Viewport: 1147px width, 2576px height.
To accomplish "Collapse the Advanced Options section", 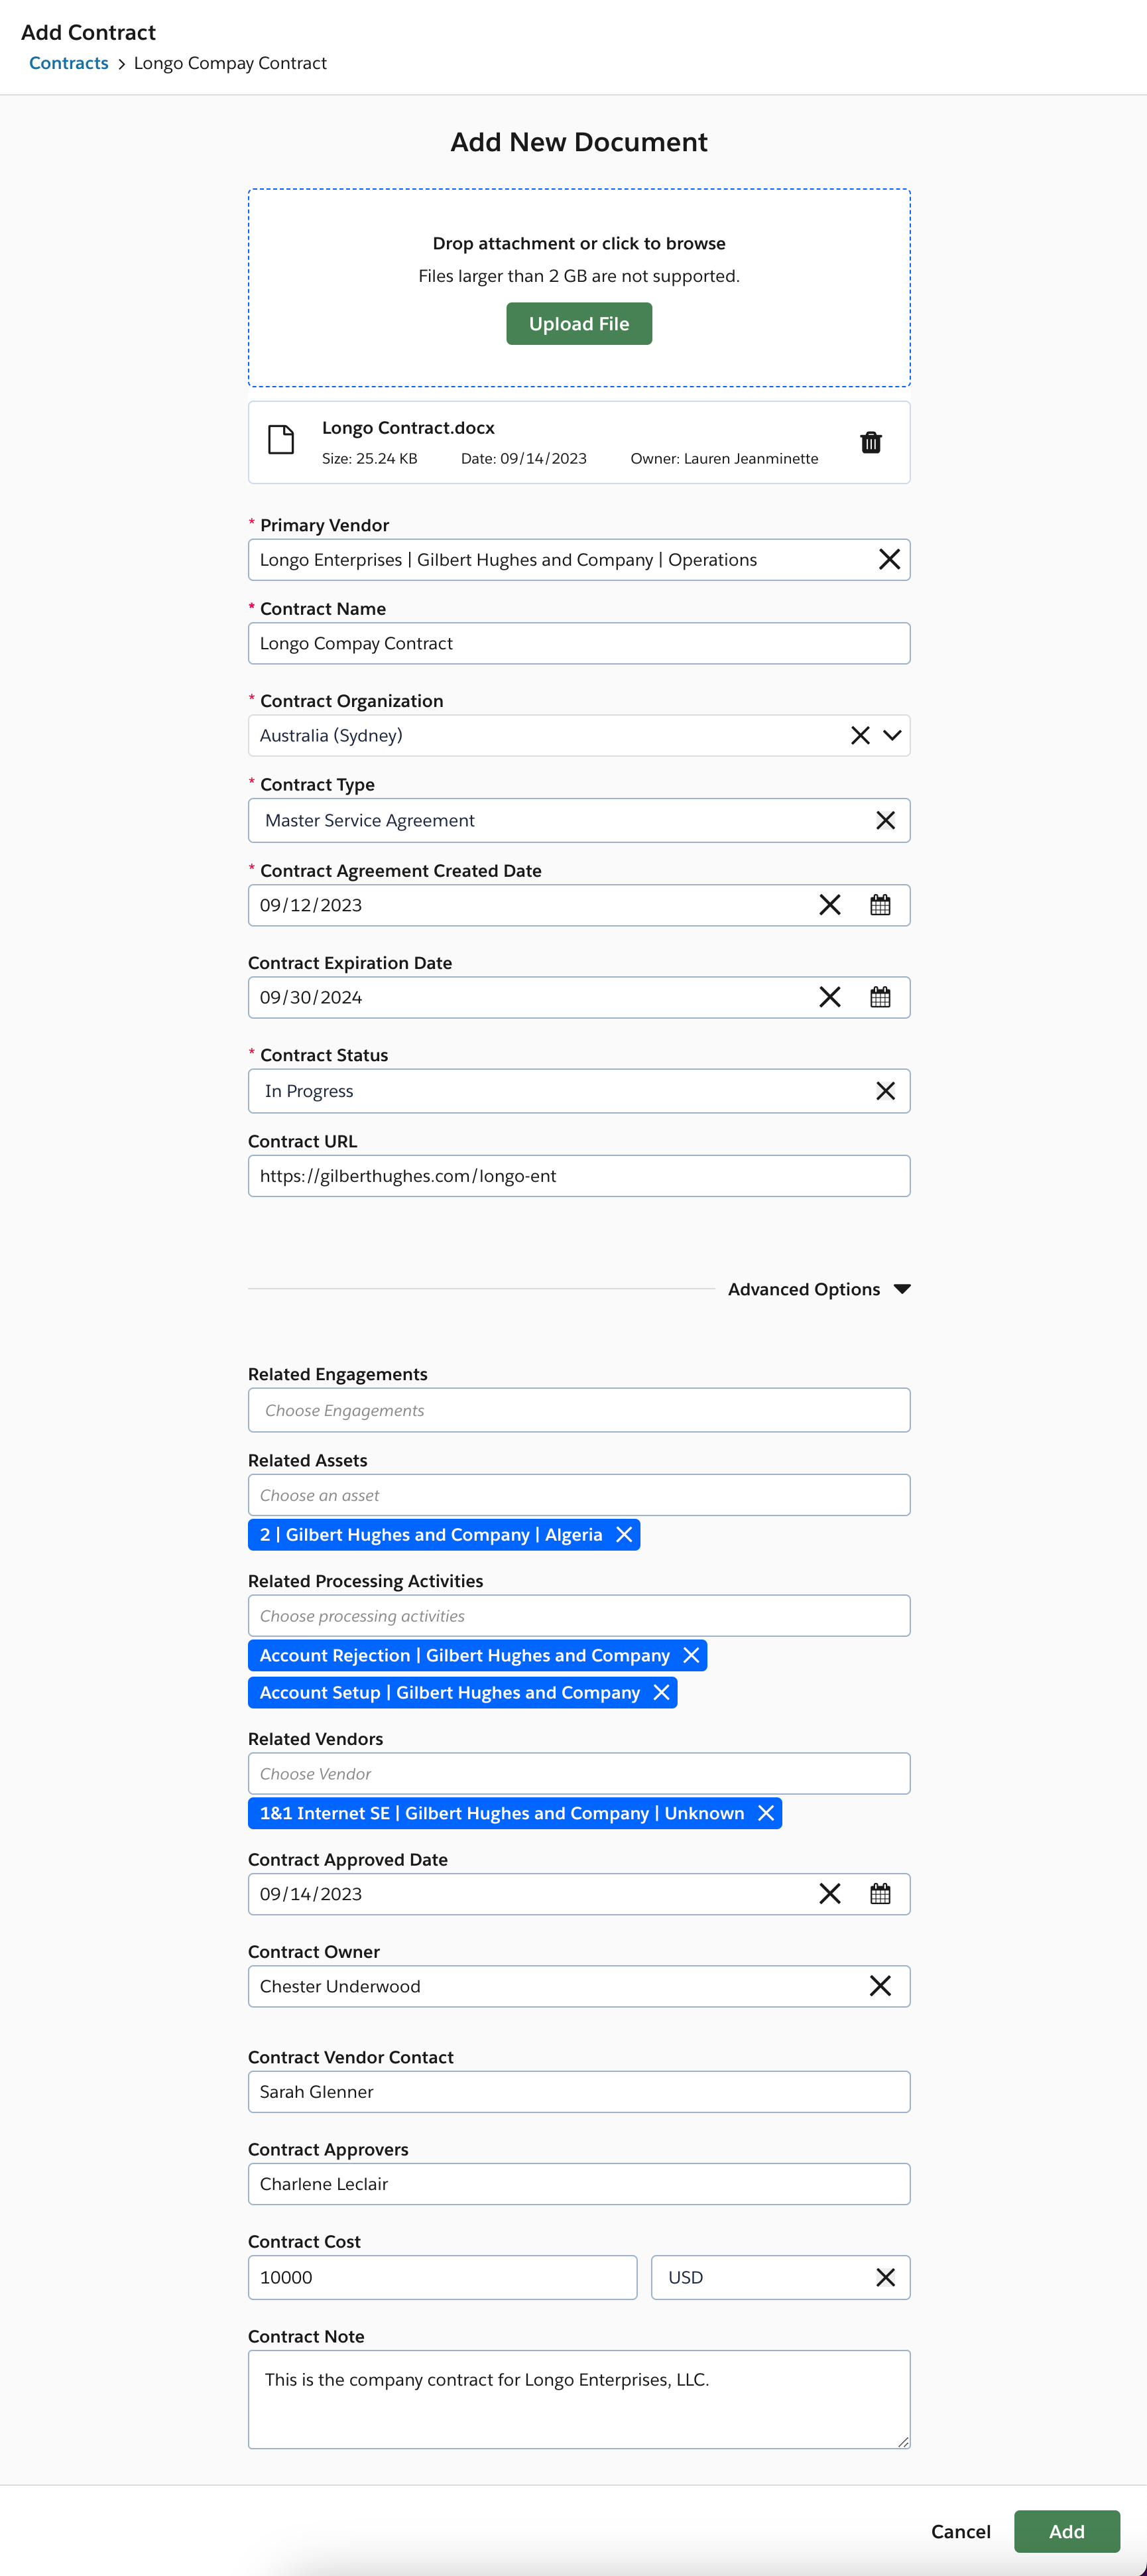I will [901, 1289].
